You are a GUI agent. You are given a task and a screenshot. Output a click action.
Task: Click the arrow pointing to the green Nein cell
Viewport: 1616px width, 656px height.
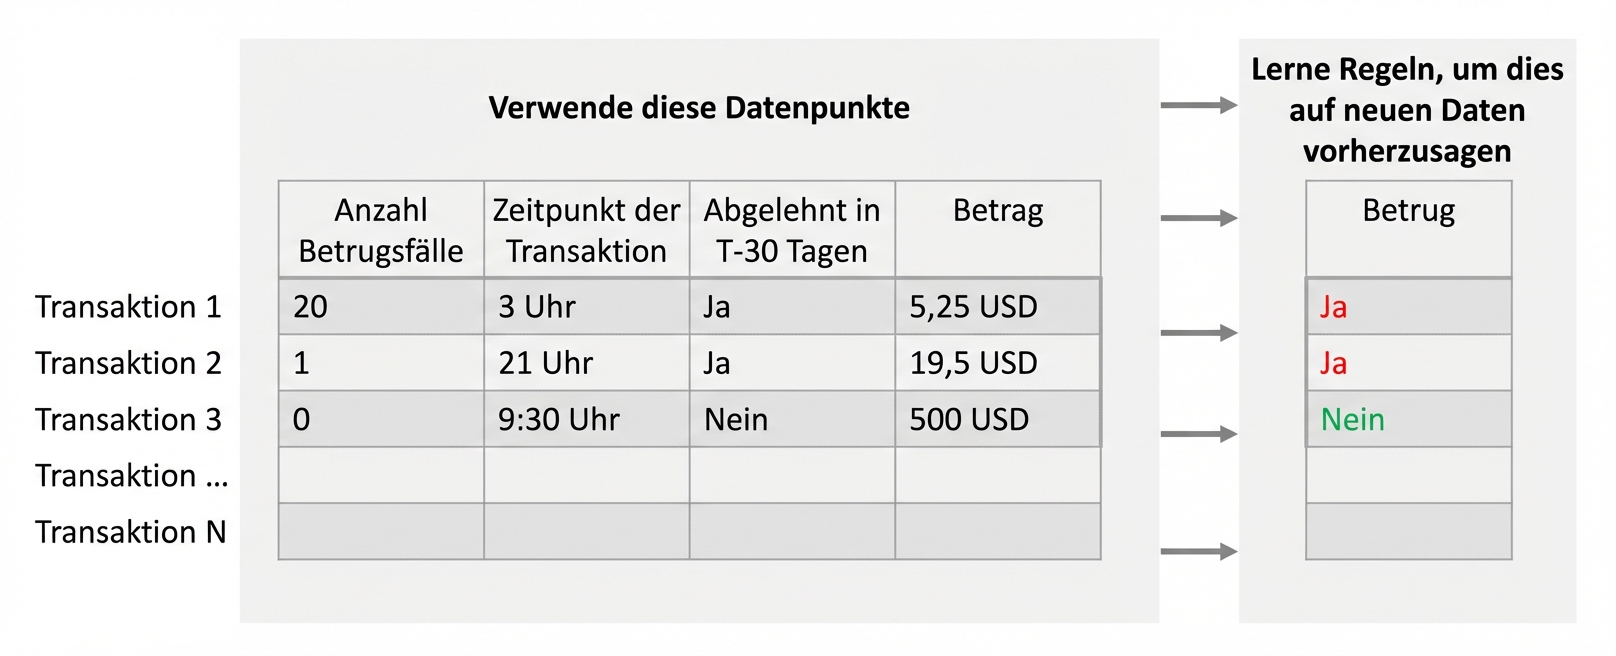pyautogui.click(x=1198, y=434)
